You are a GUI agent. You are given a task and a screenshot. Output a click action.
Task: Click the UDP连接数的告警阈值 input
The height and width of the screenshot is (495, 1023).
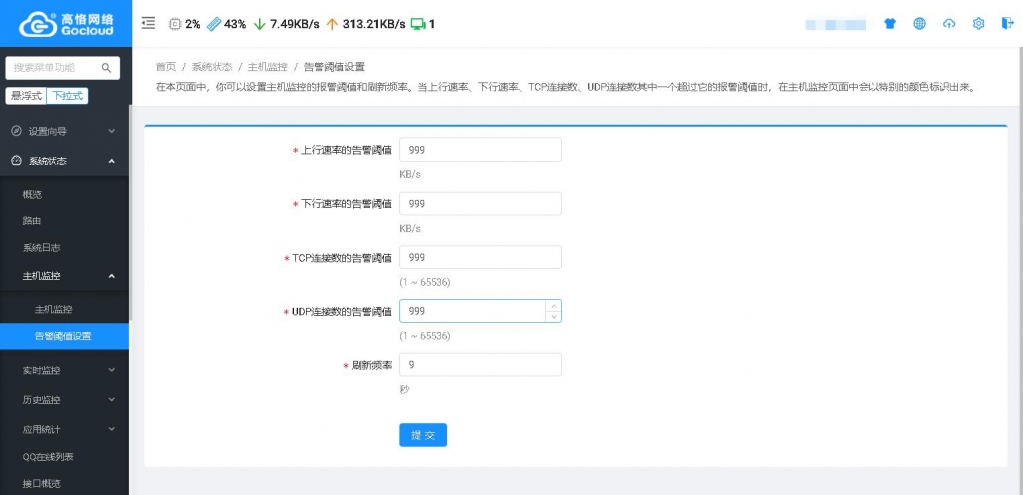point(480,311)
